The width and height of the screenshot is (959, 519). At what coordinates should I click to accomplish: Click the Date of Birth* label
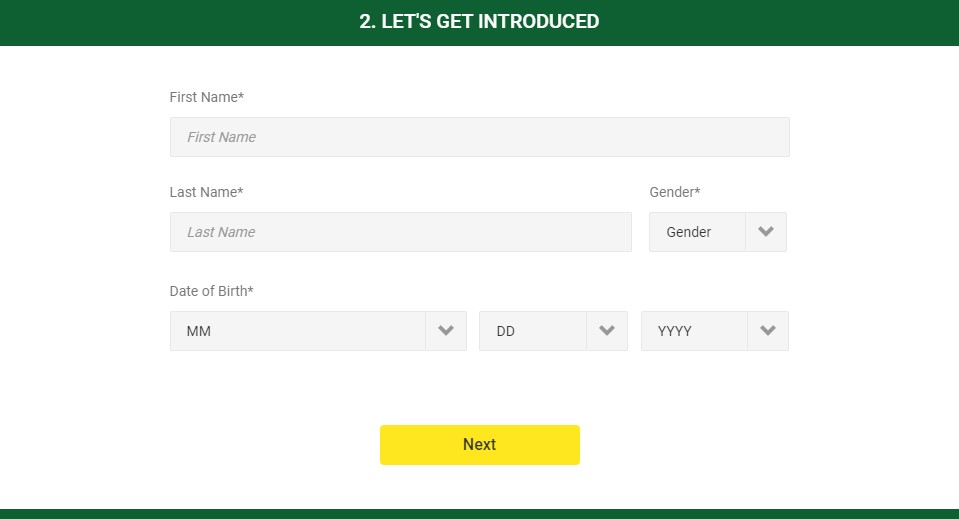click(211, 291)
